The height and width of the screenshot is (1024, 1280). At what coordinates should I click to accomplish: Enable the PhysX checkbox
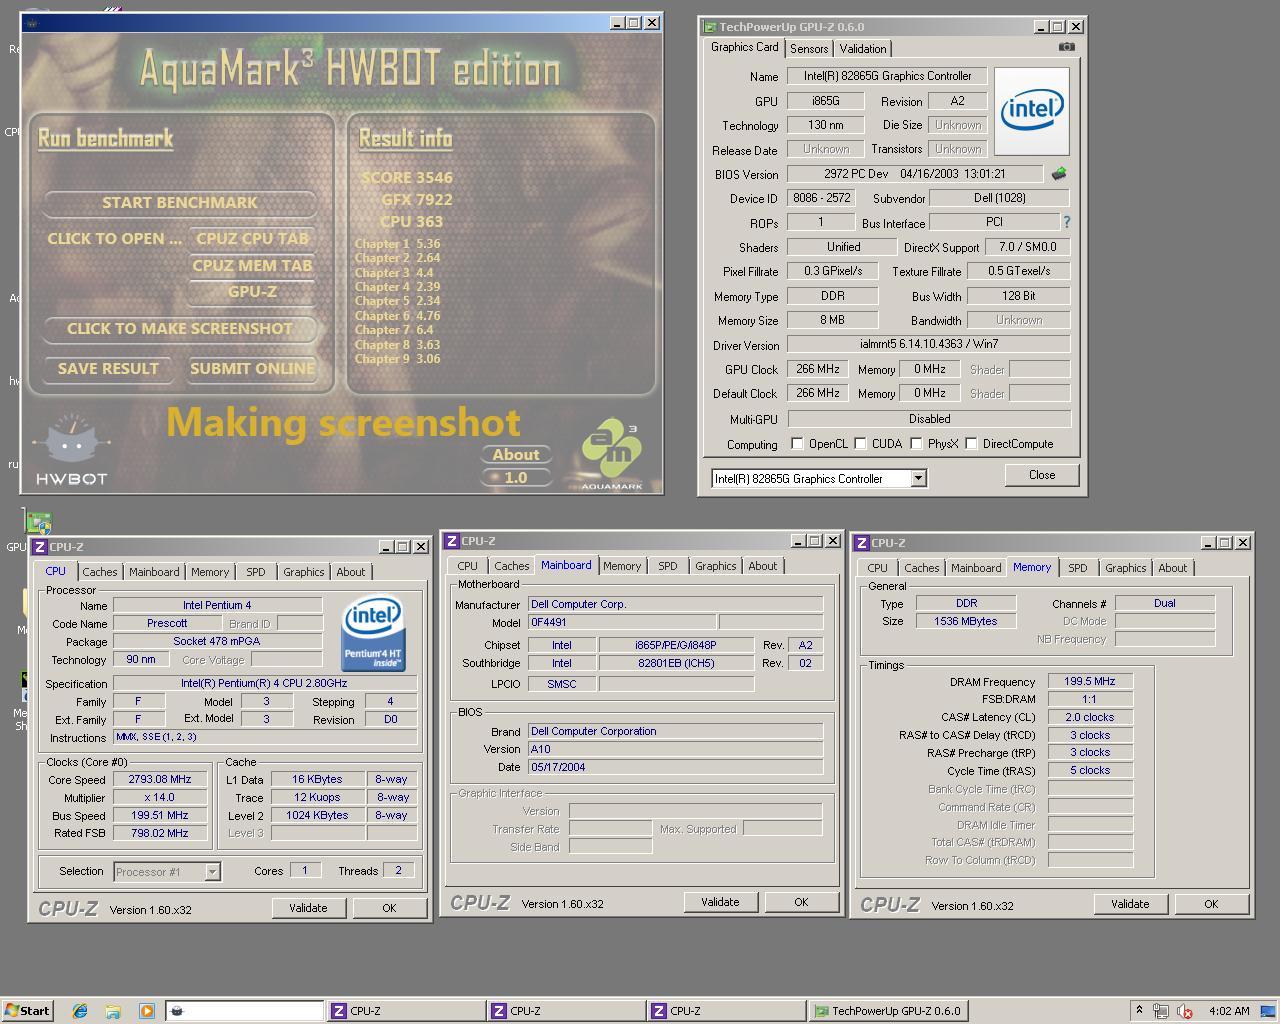click(x=916, y=444)
